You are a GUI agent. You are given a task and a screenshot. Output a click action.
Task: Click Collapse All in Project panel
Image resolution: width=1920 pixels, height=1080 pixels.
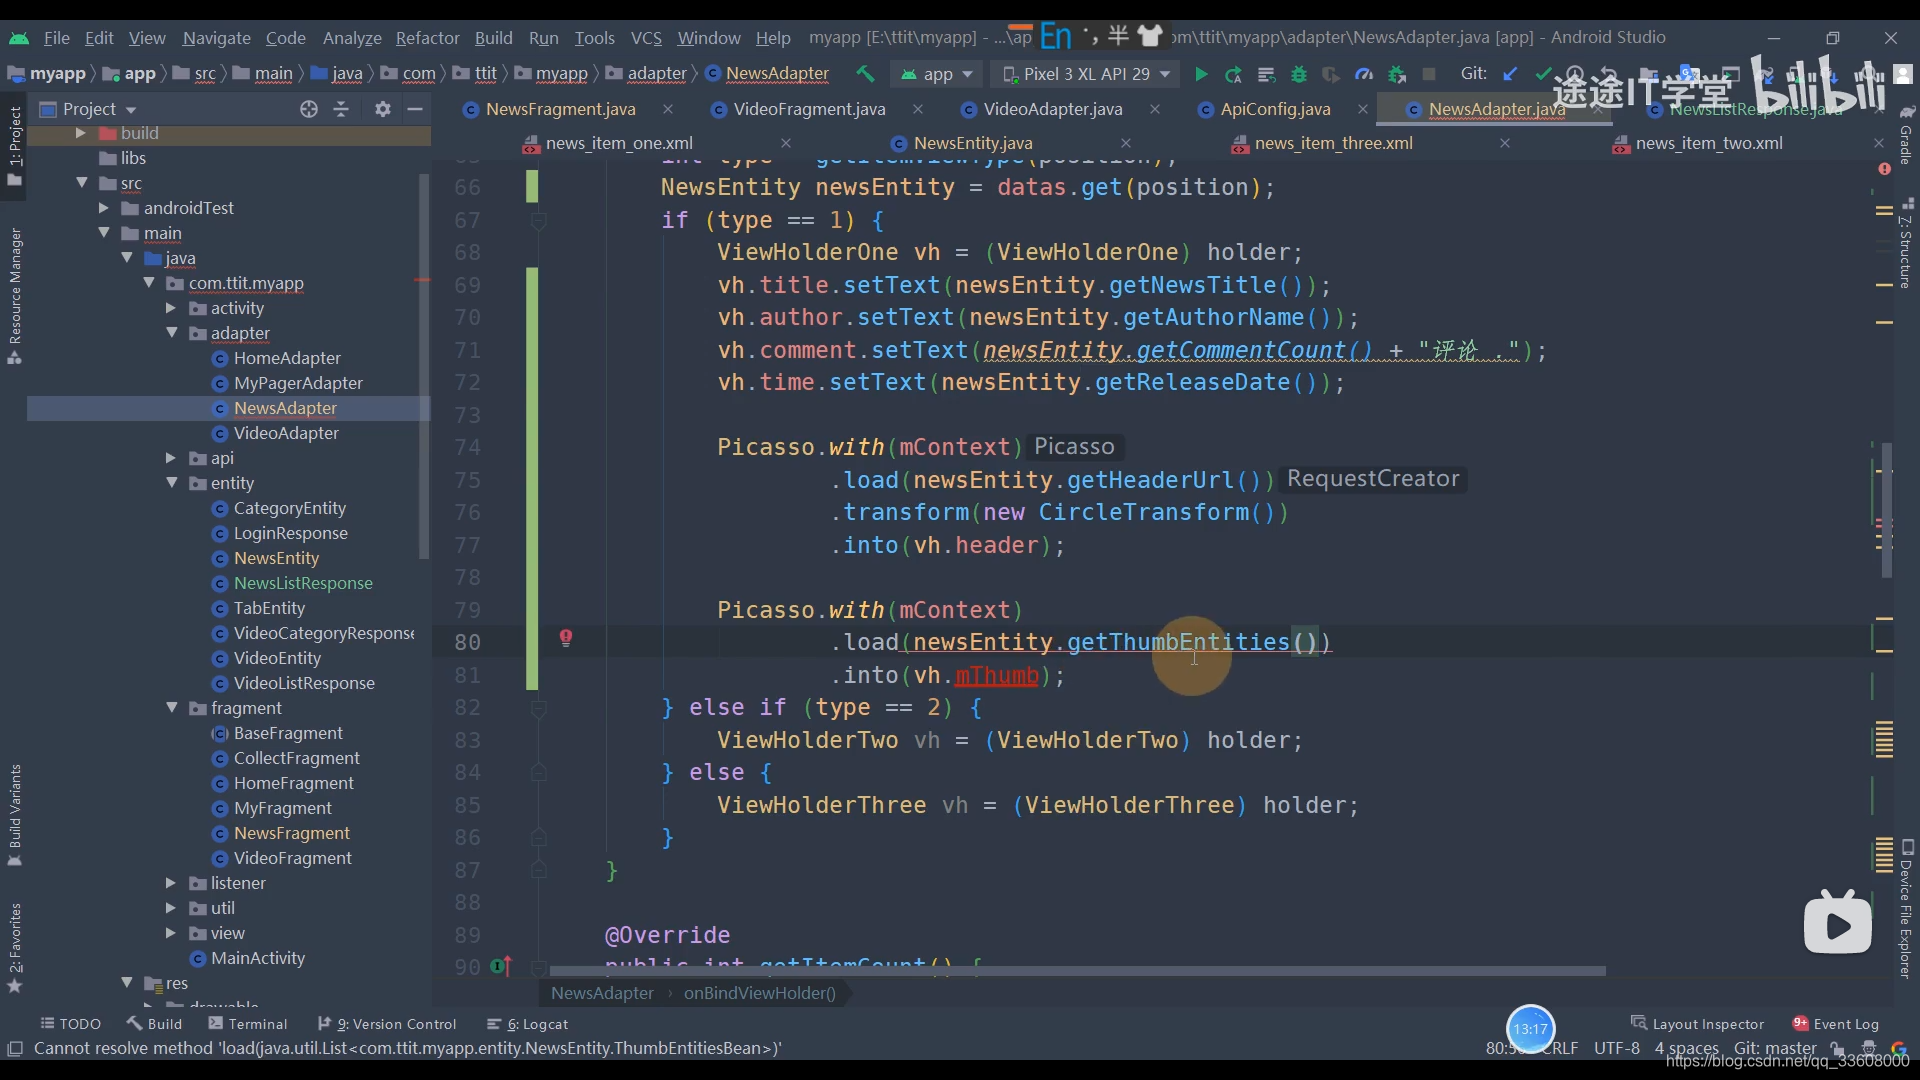[x=341, y=109]
